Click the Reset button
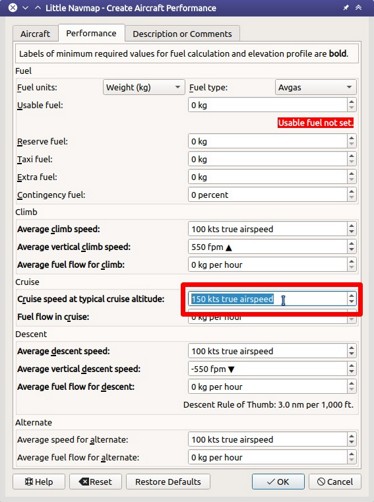 (95, 482)
